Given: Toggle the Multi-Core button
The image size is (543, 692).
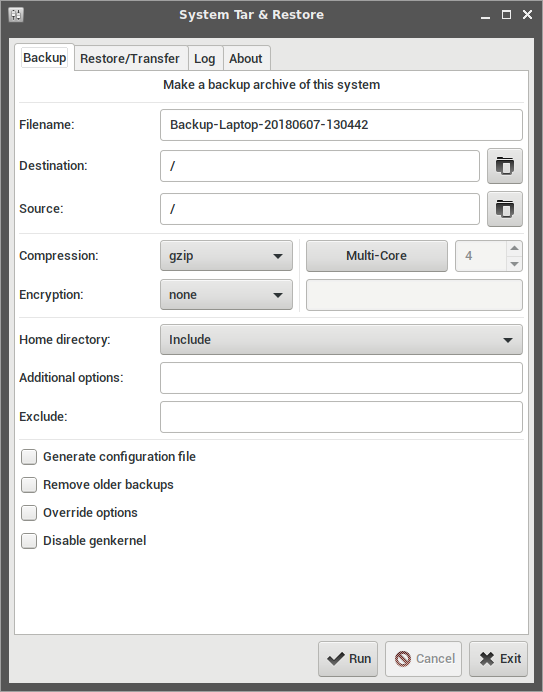Looking at the screenshot, I should 377,256.
